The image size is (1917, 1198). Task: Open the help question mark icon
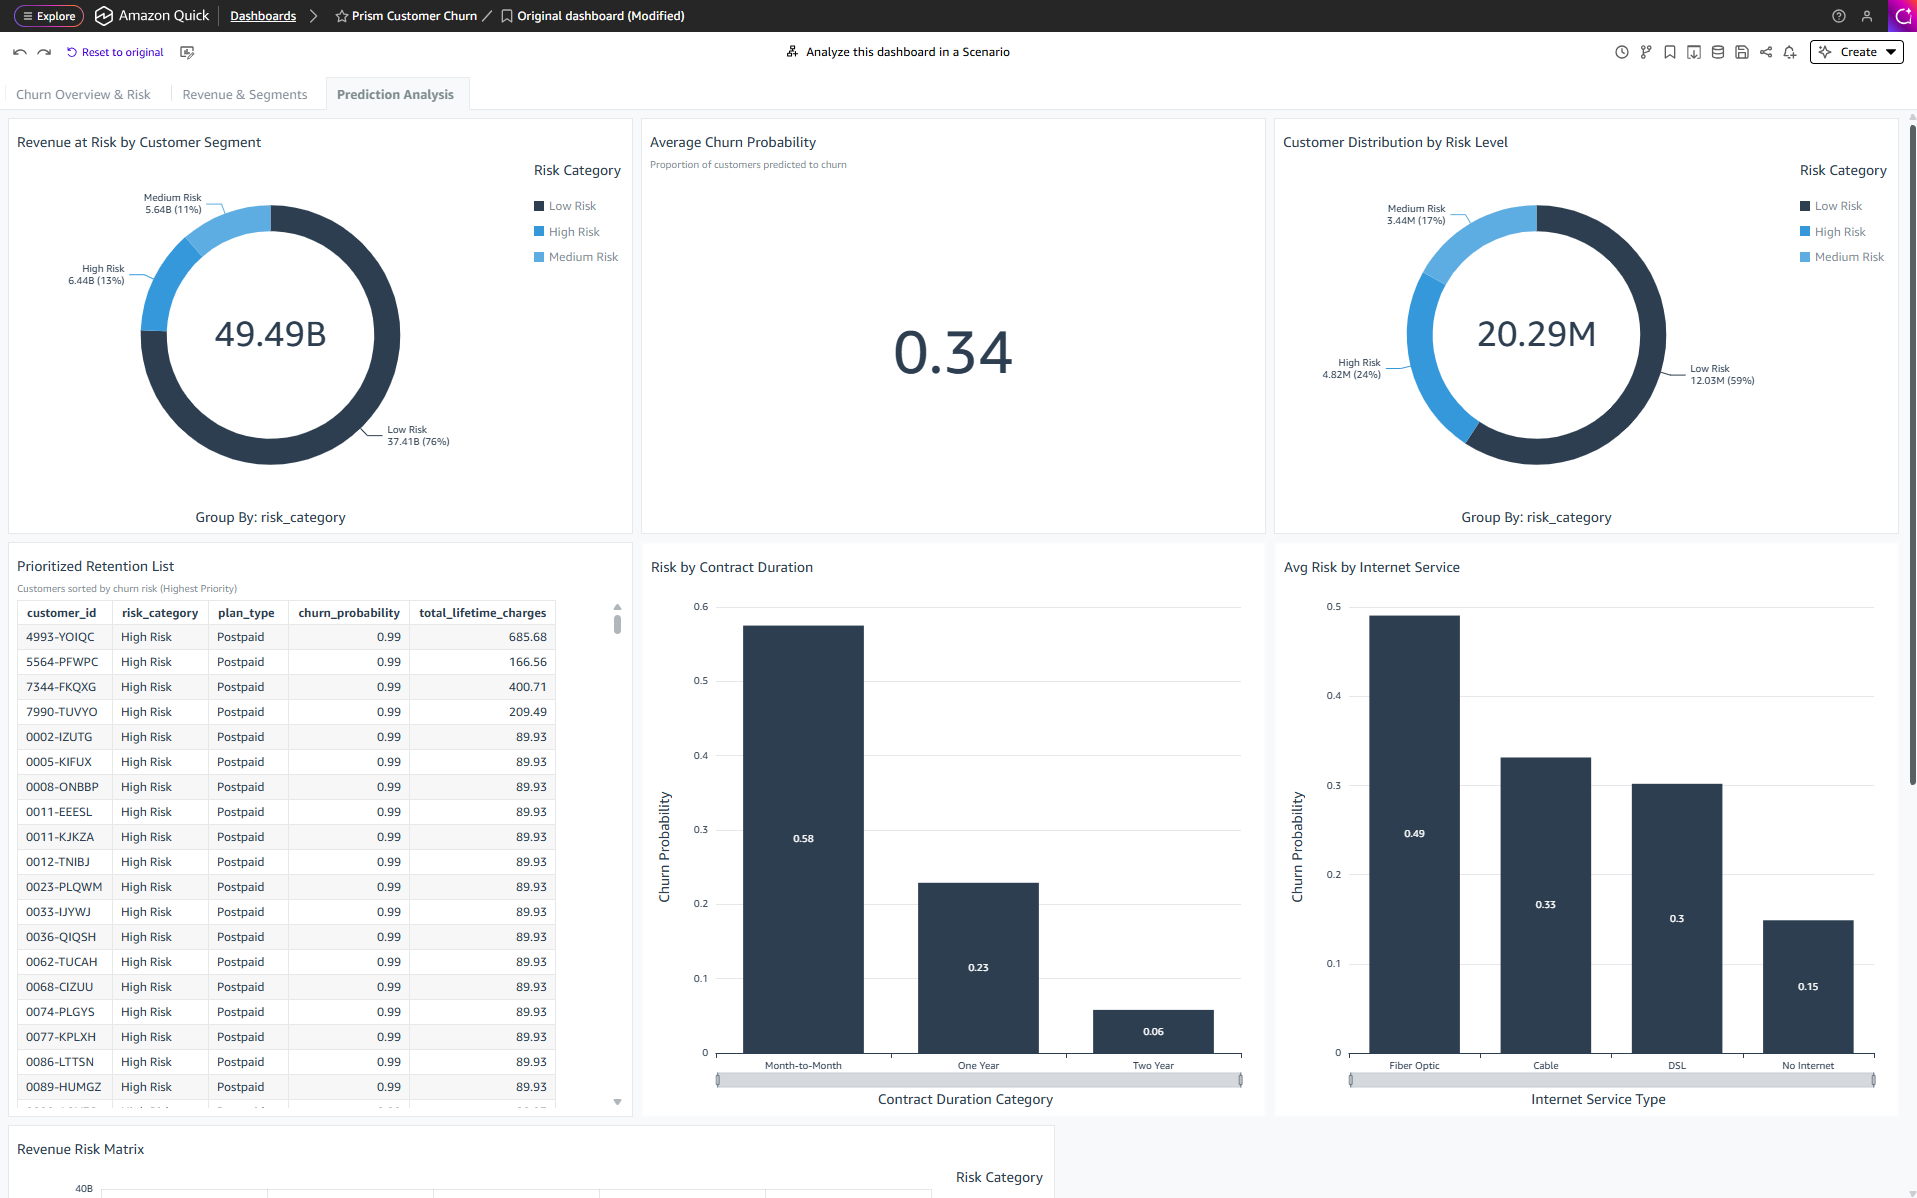pos(1838,16)
